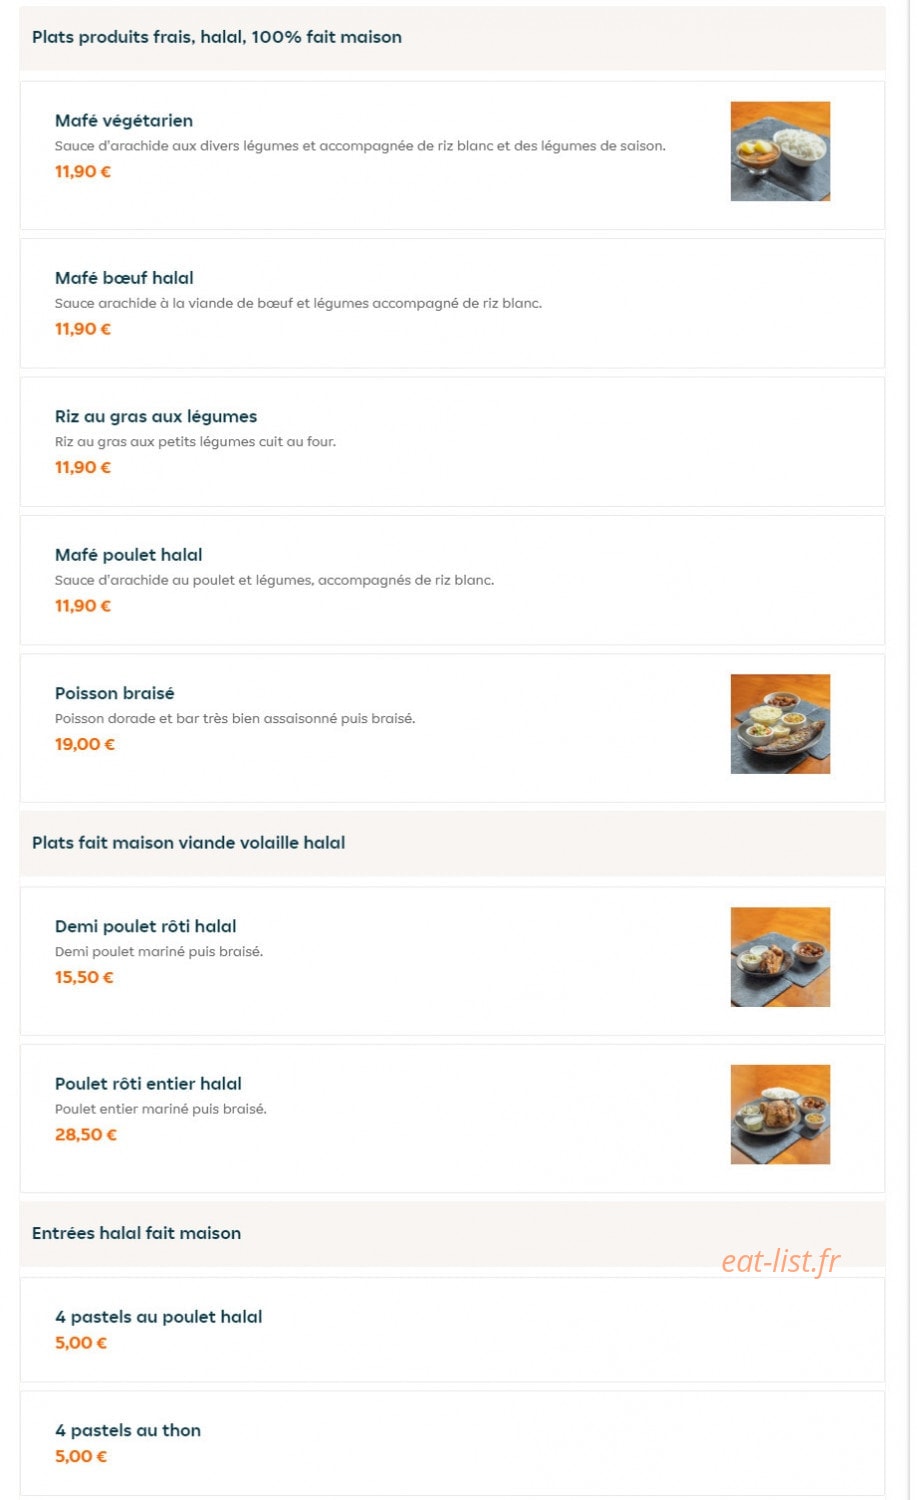Image resolution: width=917 pixels, height=1500 pixels.
Task: Click the 19,00 € Poisson braisé price
Action: [85, 744]
